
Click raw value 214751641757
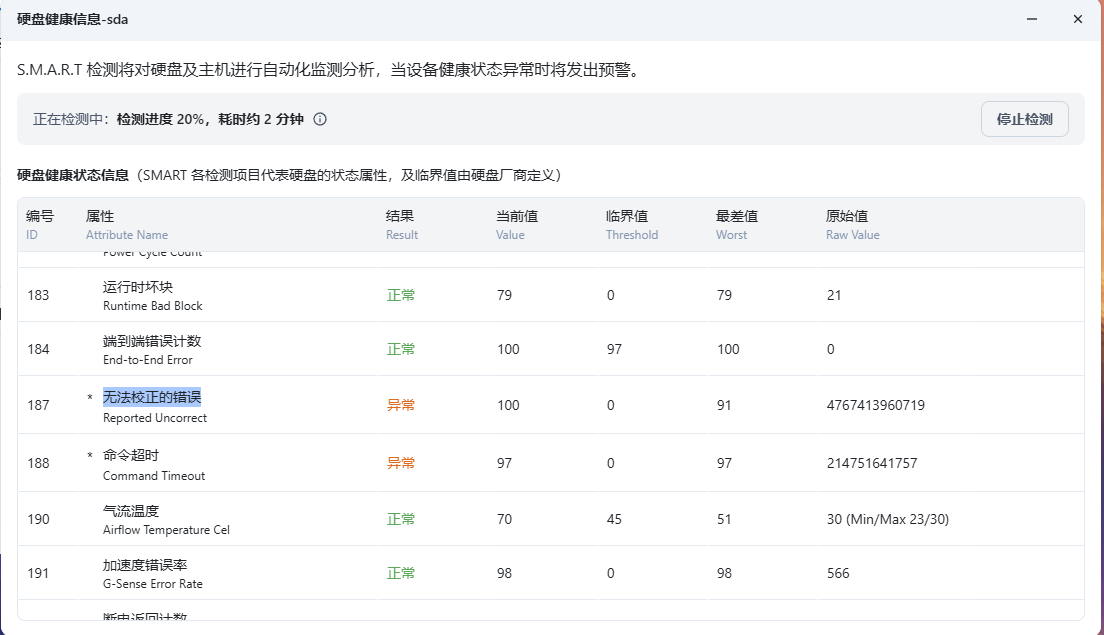point(872,463)
